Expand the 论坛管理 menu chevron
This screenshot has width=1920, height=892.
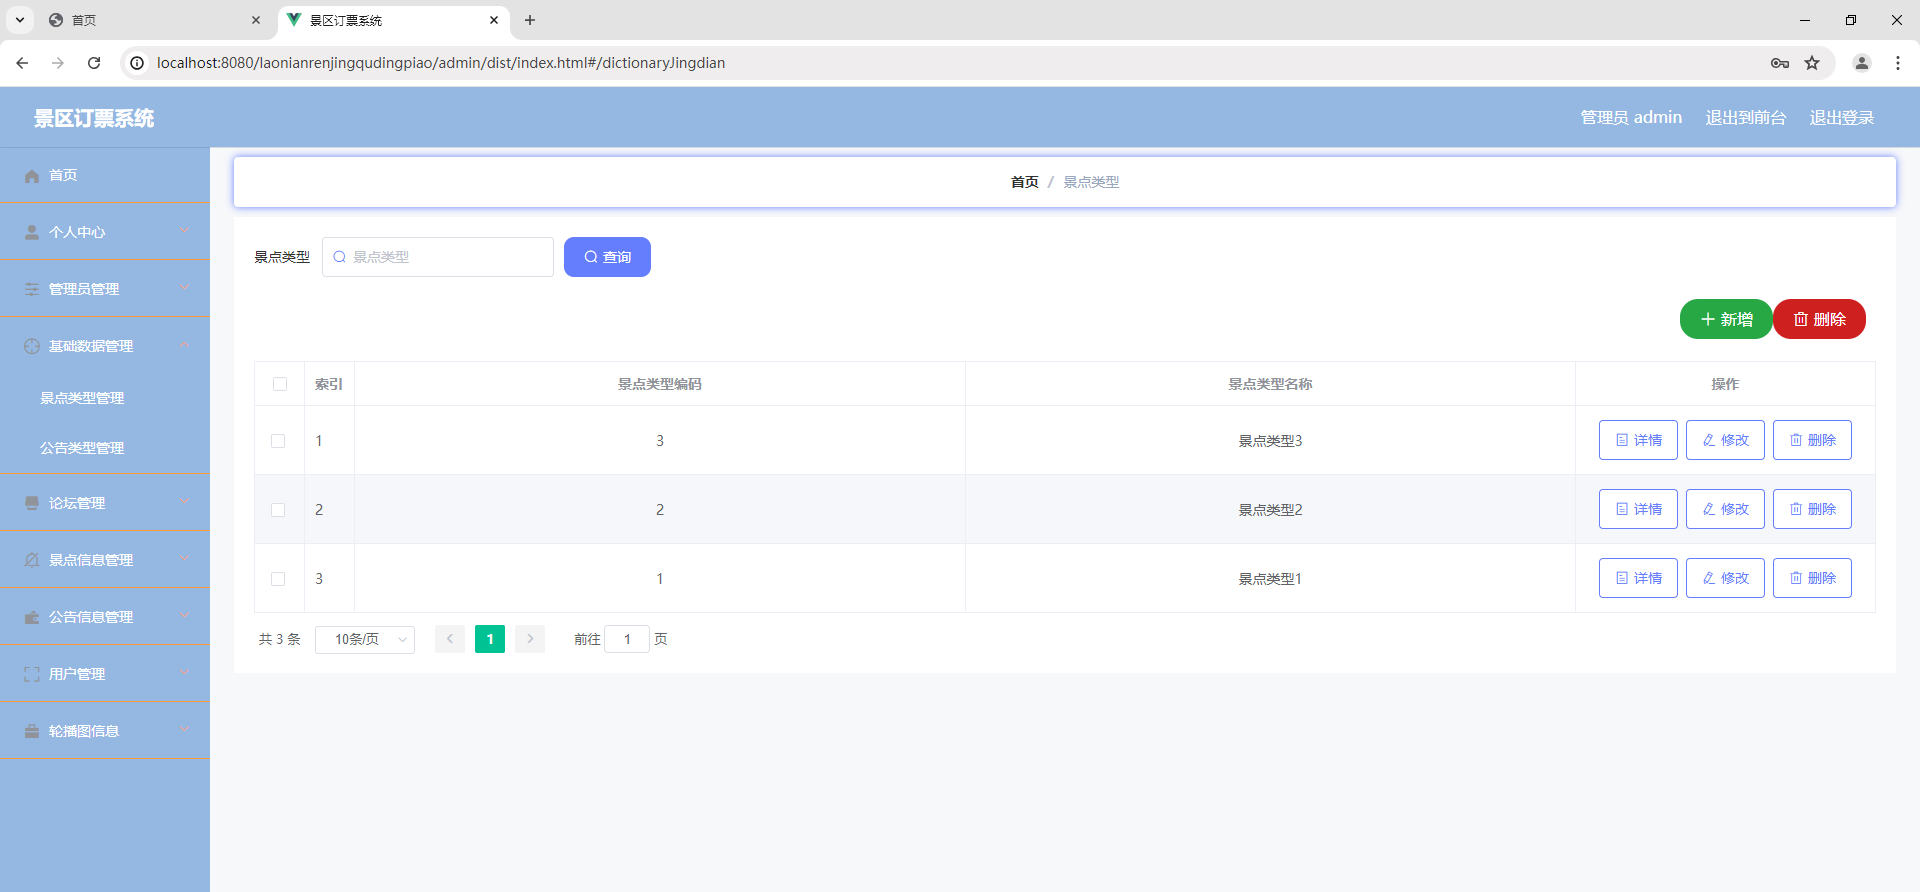click(184, 502)
